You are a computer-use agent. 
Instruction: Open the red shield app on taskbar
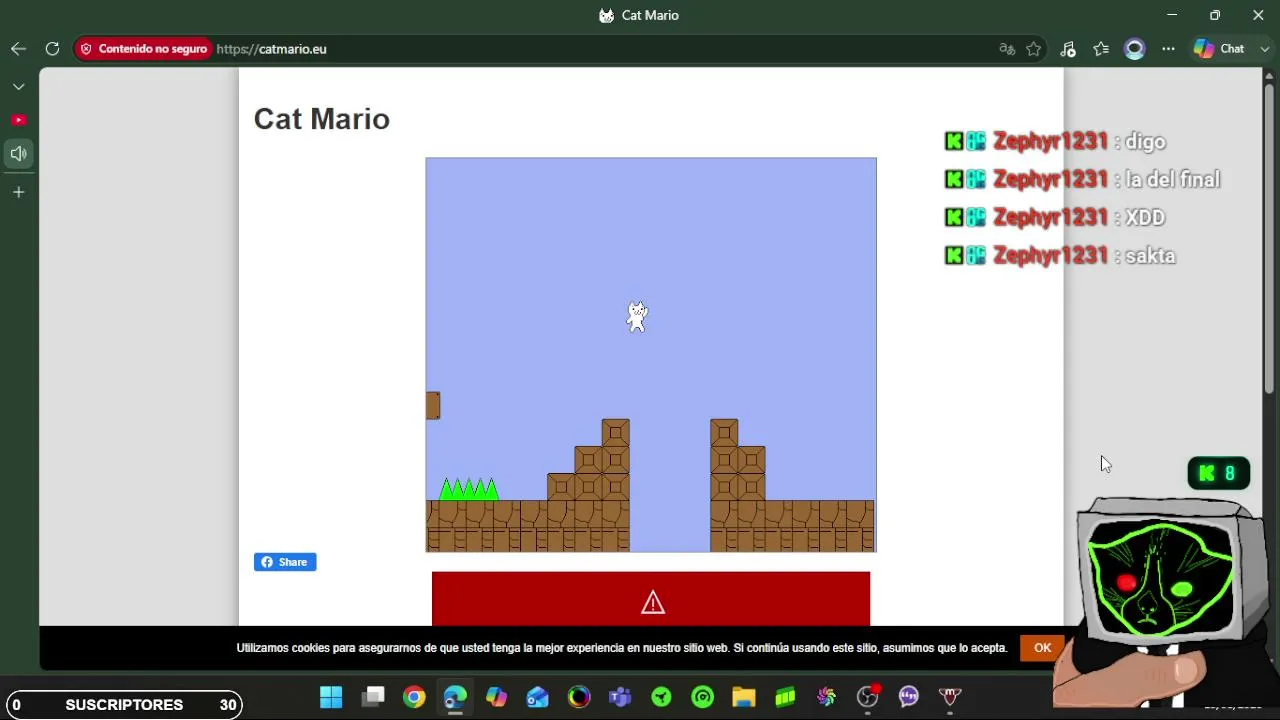(950, 697)
